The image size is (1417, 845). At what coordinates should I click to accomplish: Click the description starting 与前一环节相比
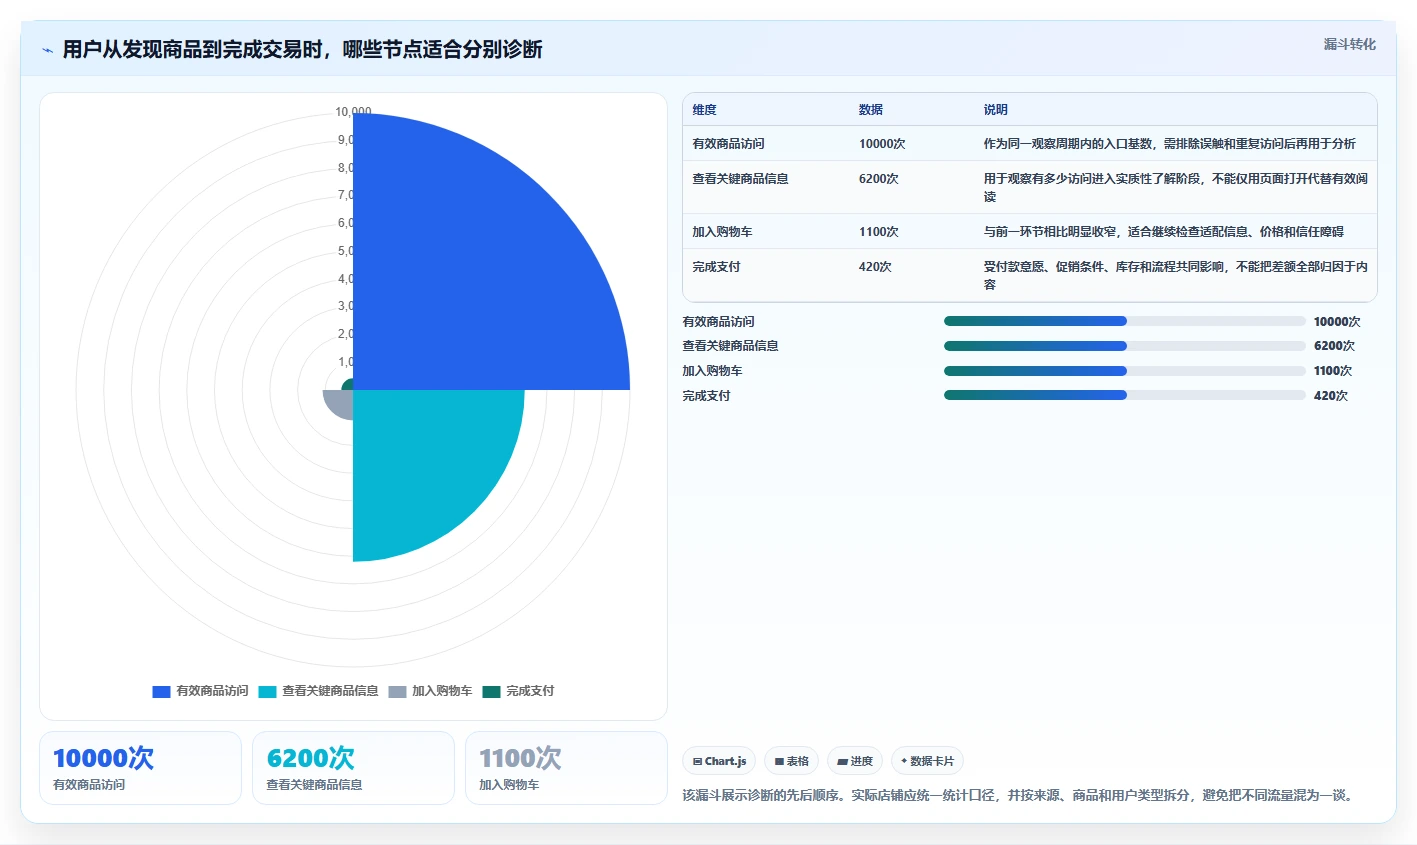pos(1163,232)
